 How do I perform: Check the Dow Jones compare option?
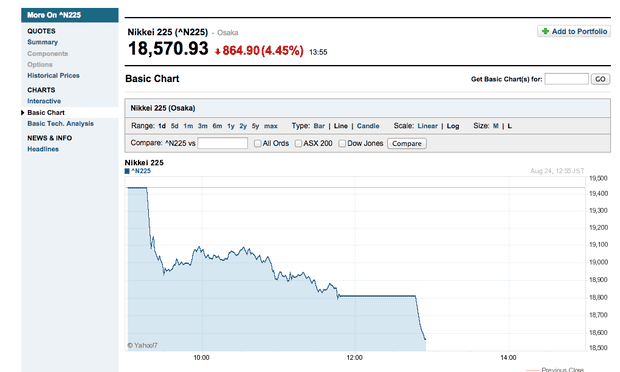tap(342, 144)
